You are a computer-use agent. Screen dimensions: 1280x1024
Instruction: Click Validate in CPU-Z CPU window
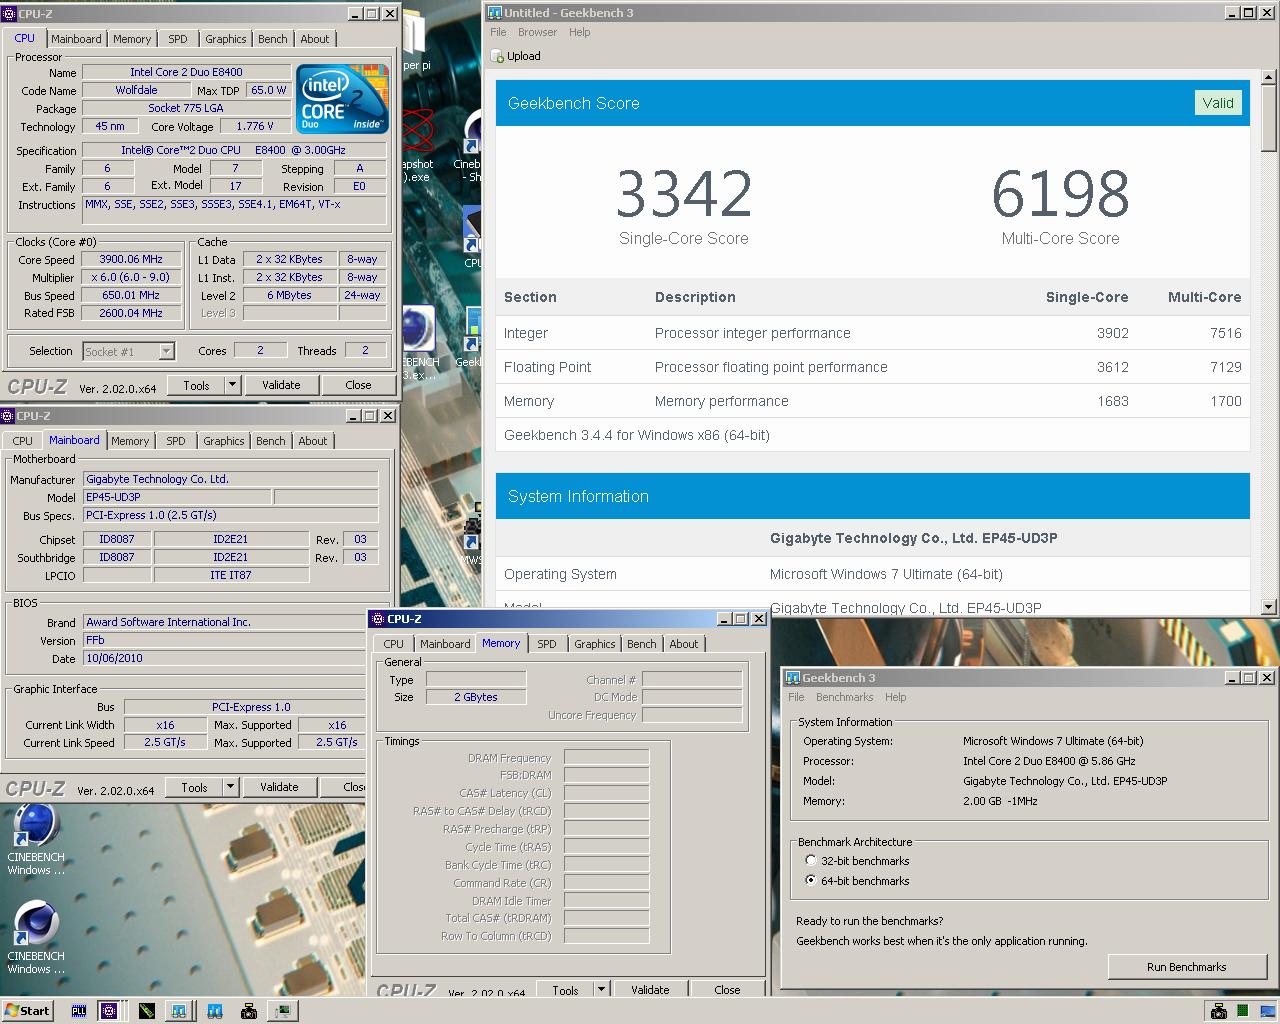(x=281, y=384)
